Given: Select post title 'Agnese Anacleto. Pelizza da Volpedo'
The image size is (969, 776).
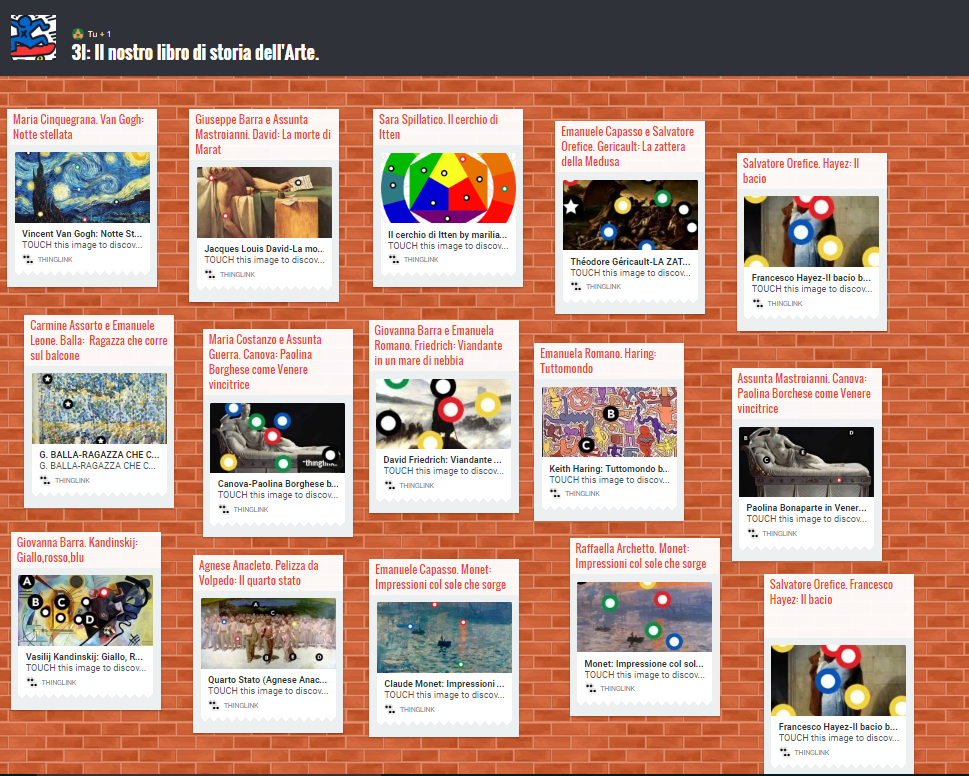Looking at the screenshot, I should [259, 573].
